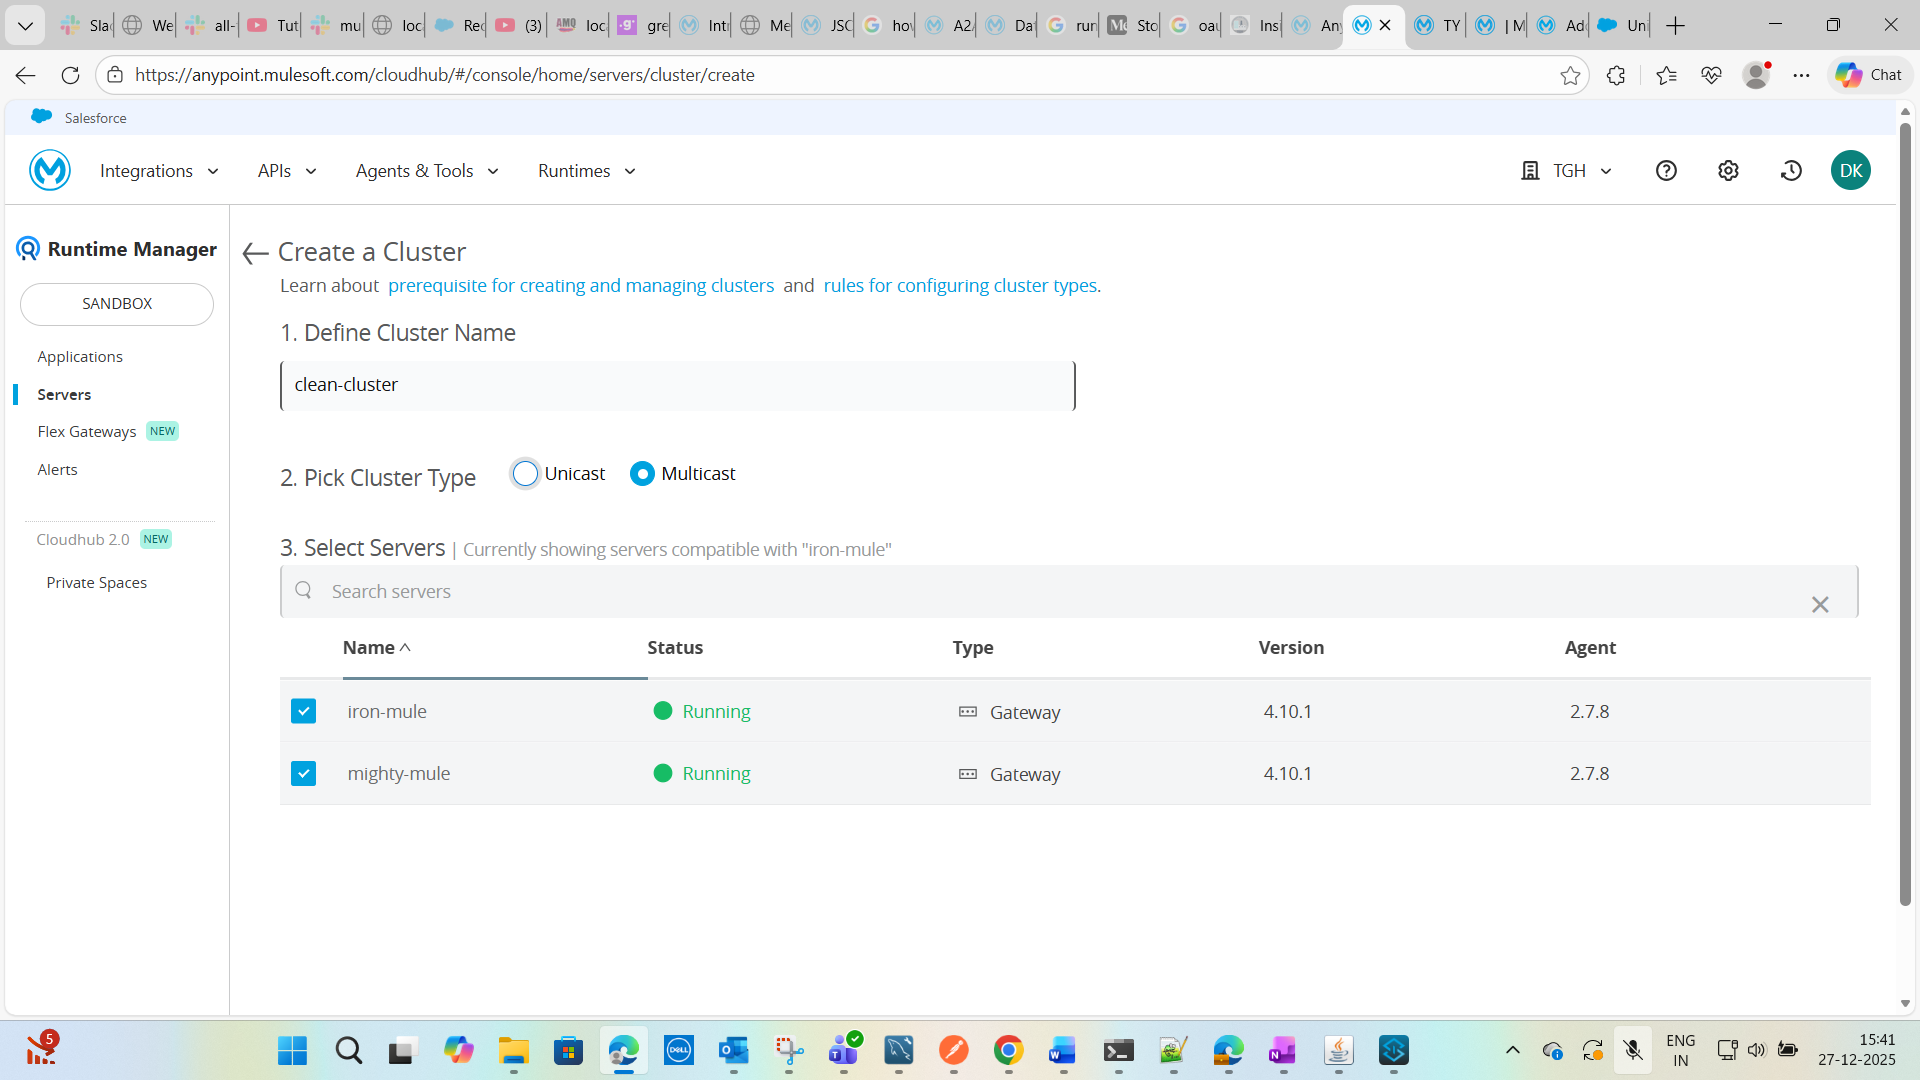Click the recent activity clock icon
The image size is (1920, 1080).
pyautogui.click(x=1791, y=171)
